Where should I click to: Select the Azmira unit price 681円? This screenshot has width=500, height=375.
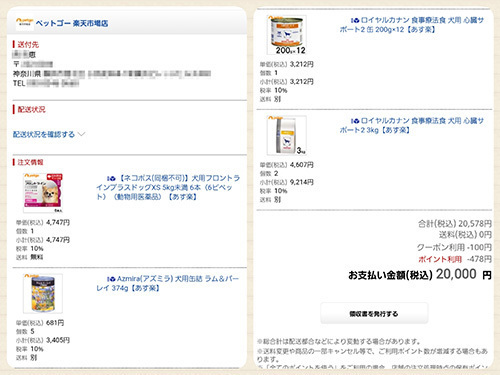[x=55, y=323]
